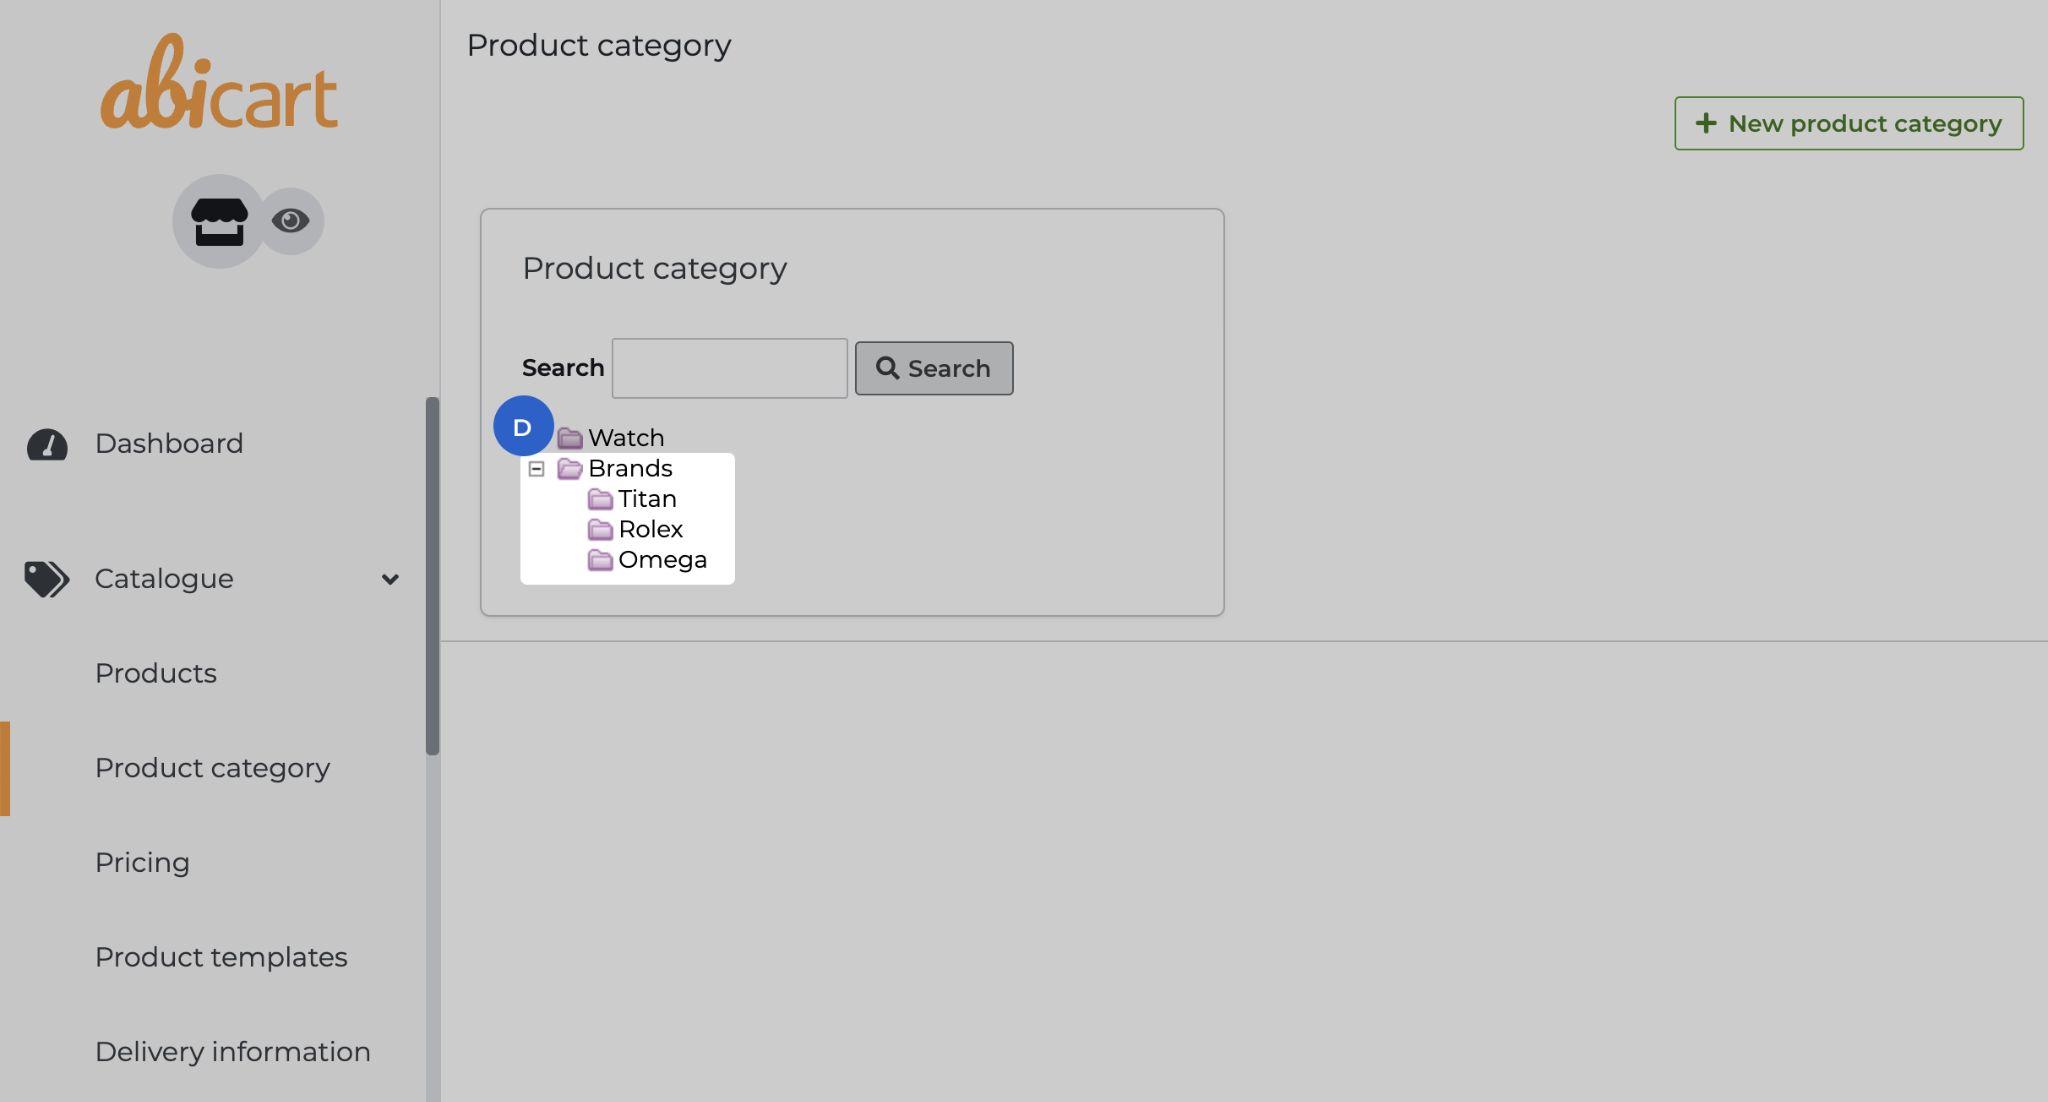2048x1102 pixels.
Task: Open Pricing in the sidebar
Action: [x=142, y=862]
